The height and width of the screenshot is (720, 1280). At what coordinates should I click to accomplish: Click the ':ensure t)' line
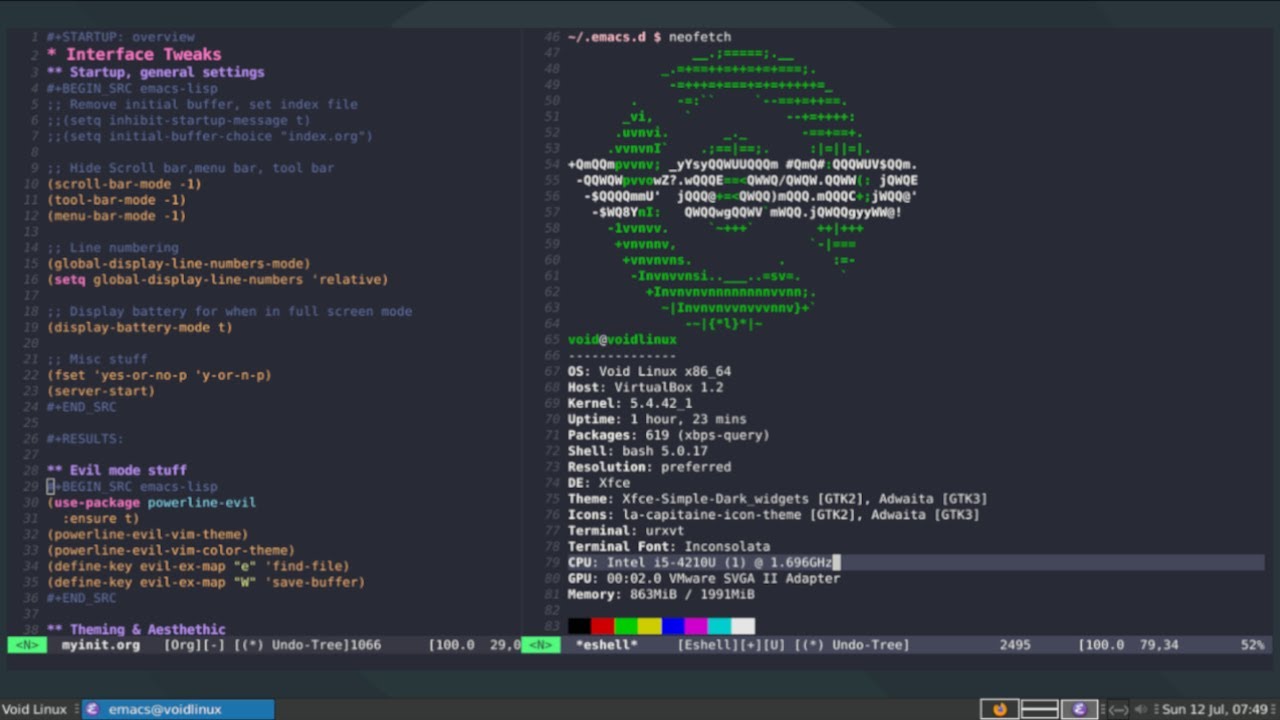pos(101,518)
